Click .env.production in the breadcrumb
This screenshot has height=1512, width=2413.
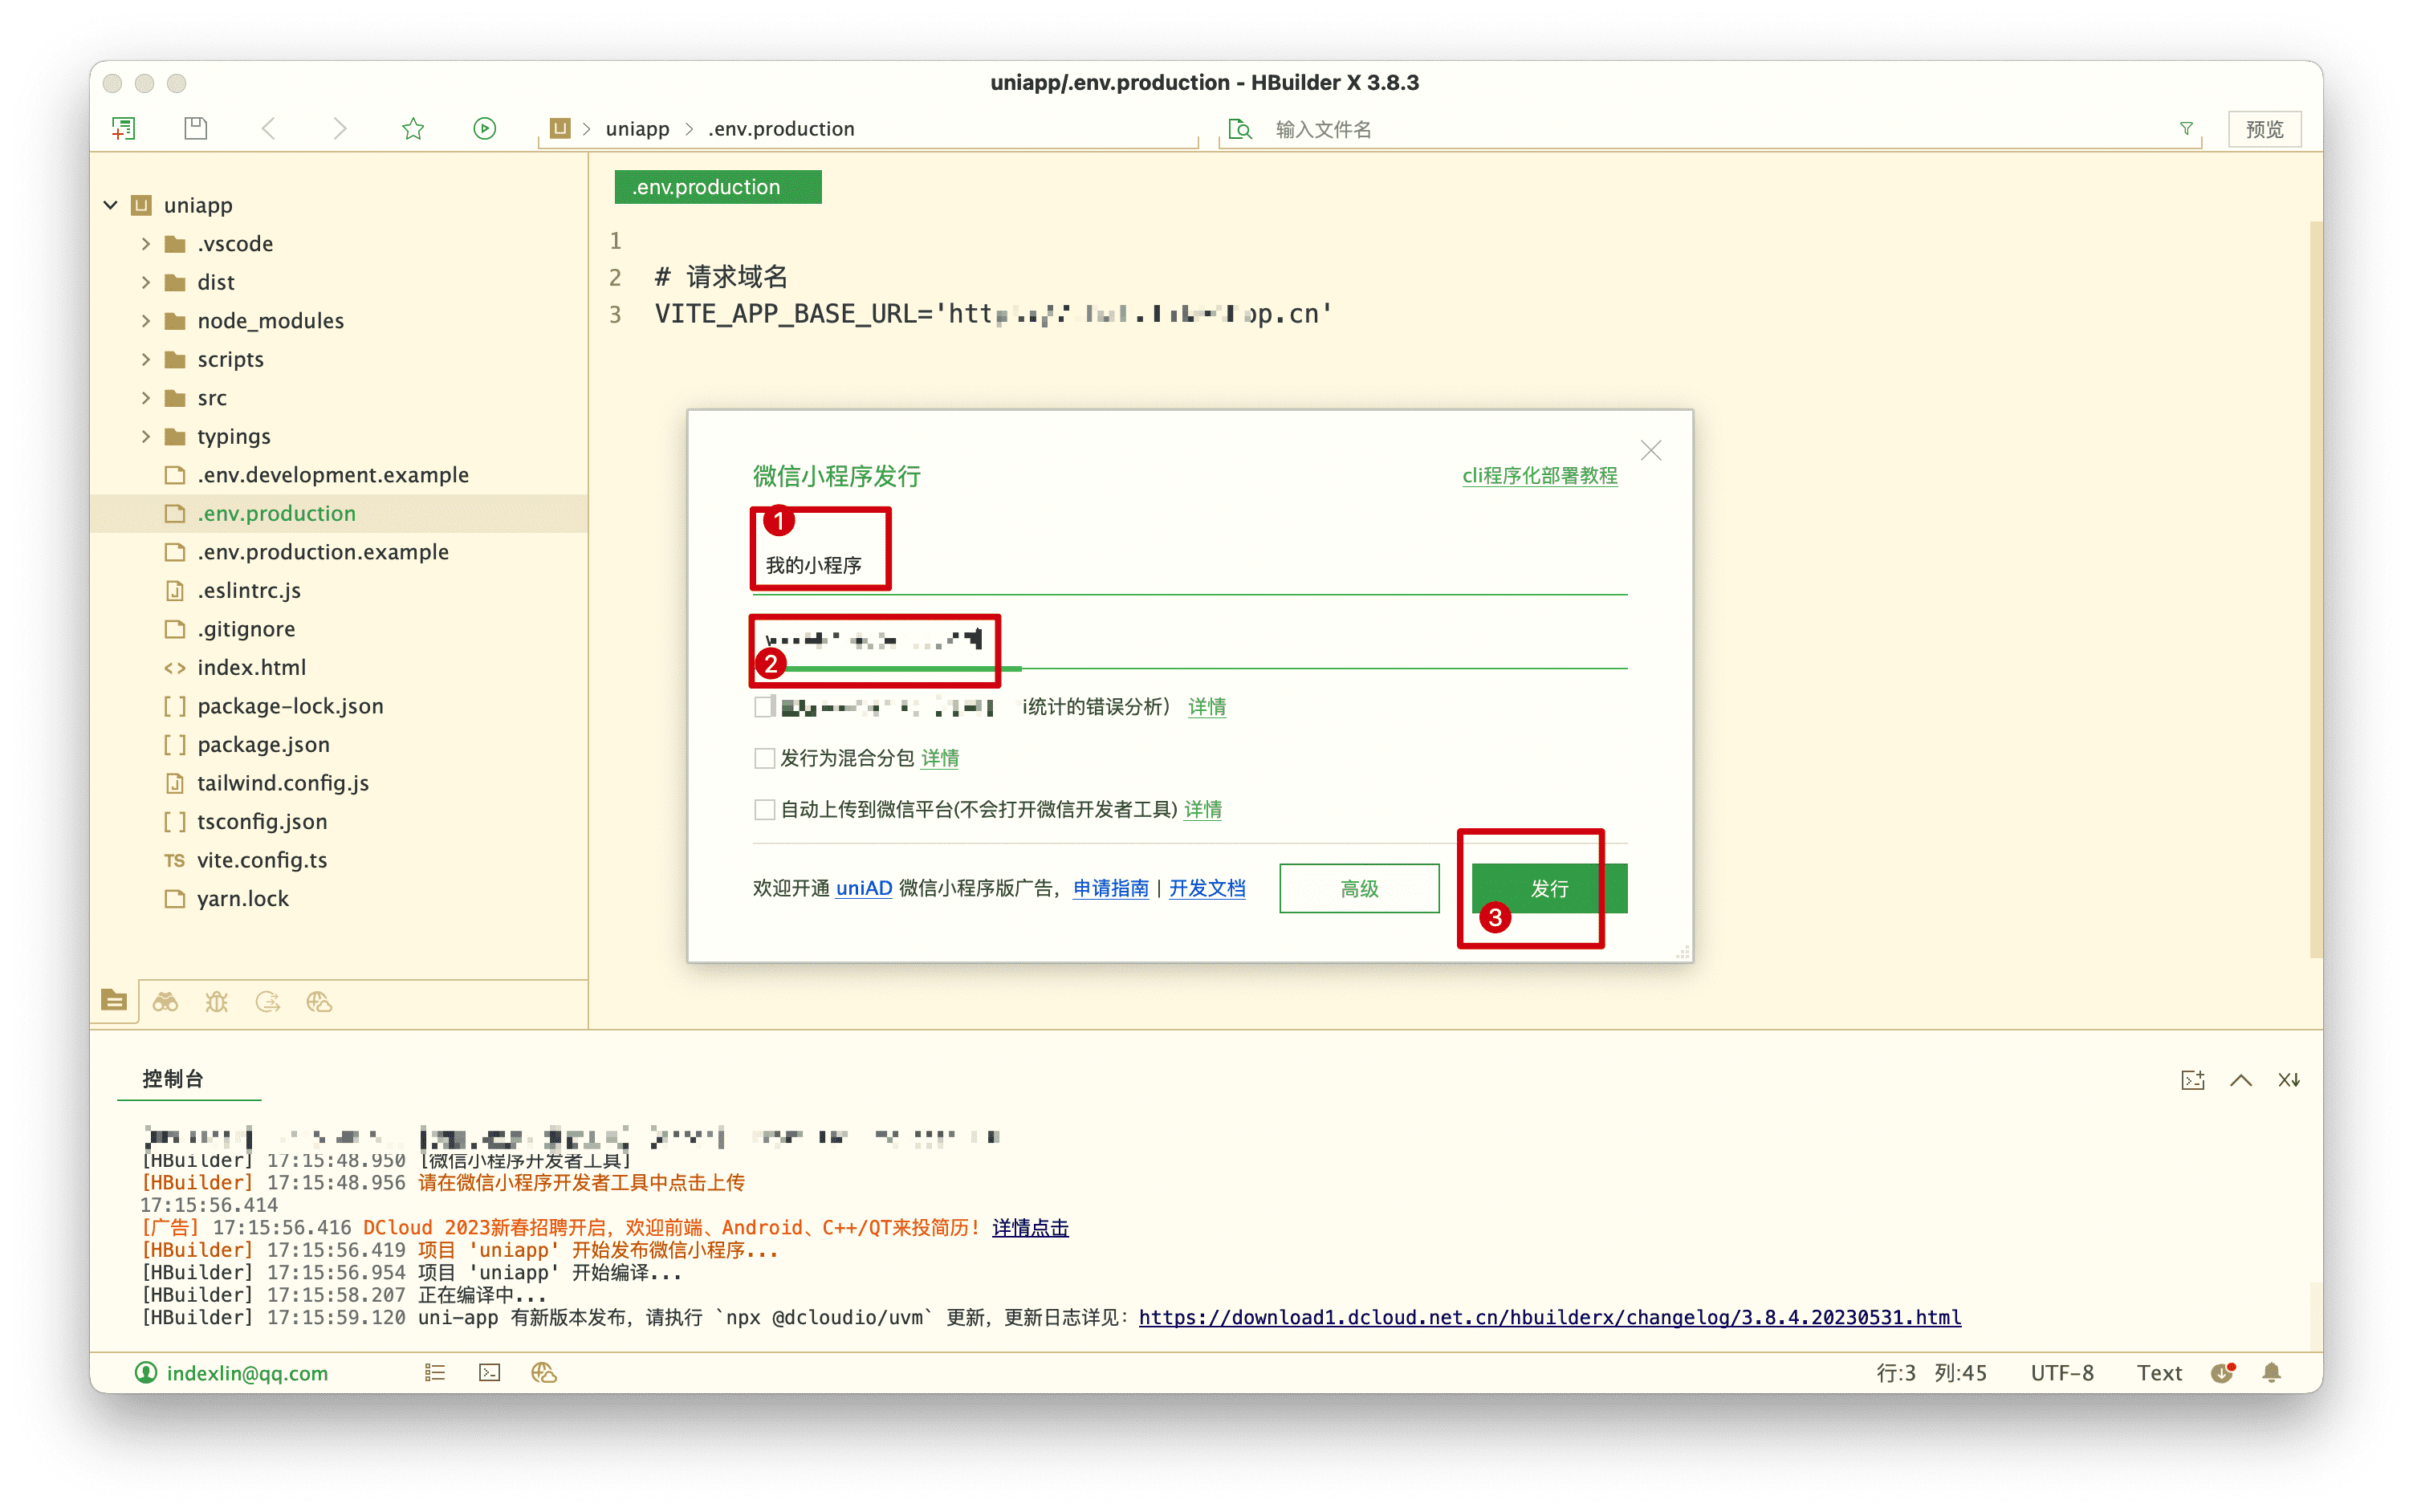coord(781,129)
